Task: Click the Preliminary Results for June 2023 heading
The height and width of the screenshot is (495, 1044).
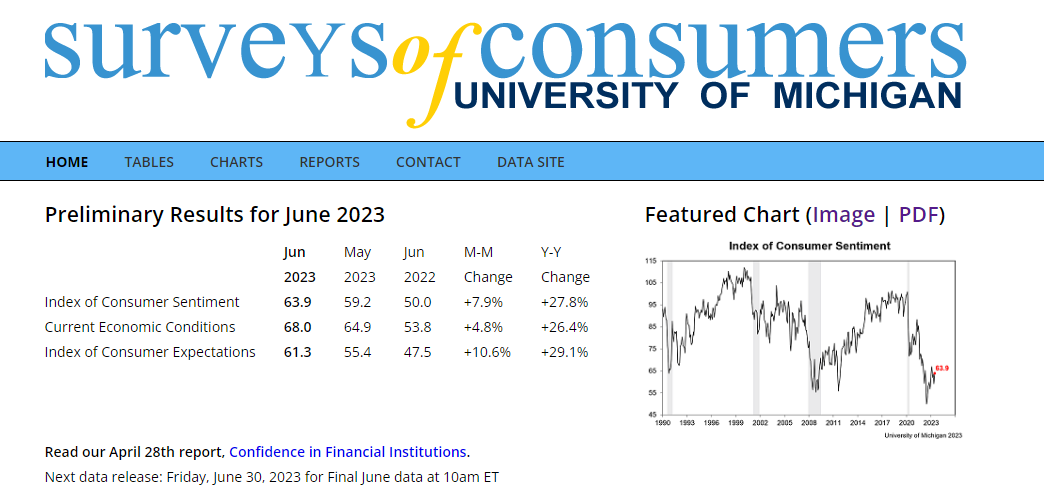Action: 215,215
